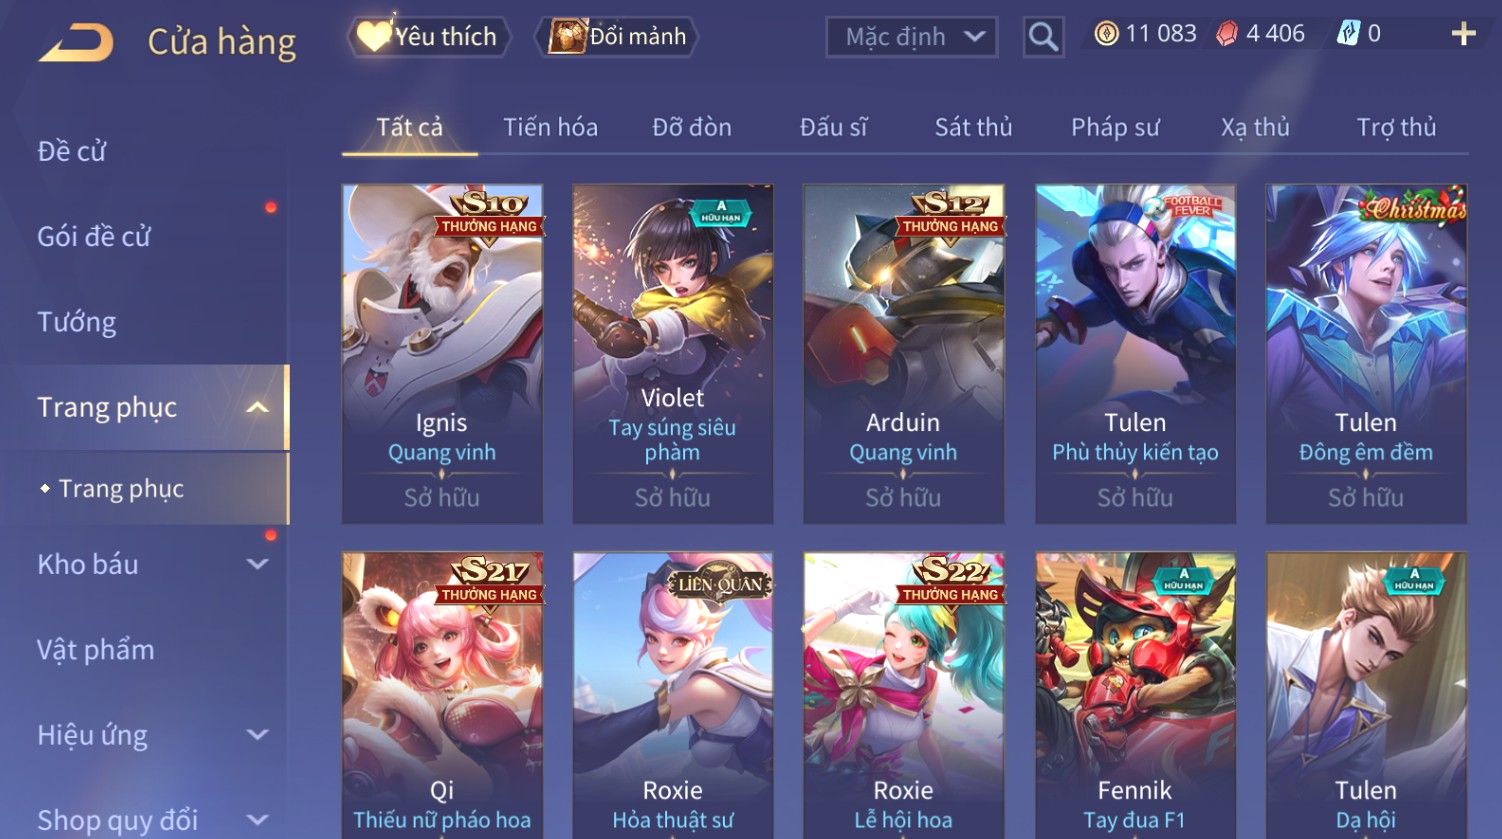Open the Mặc định sort dropdown
Viewport: 1502px width, 839px height.
point(911,37)
